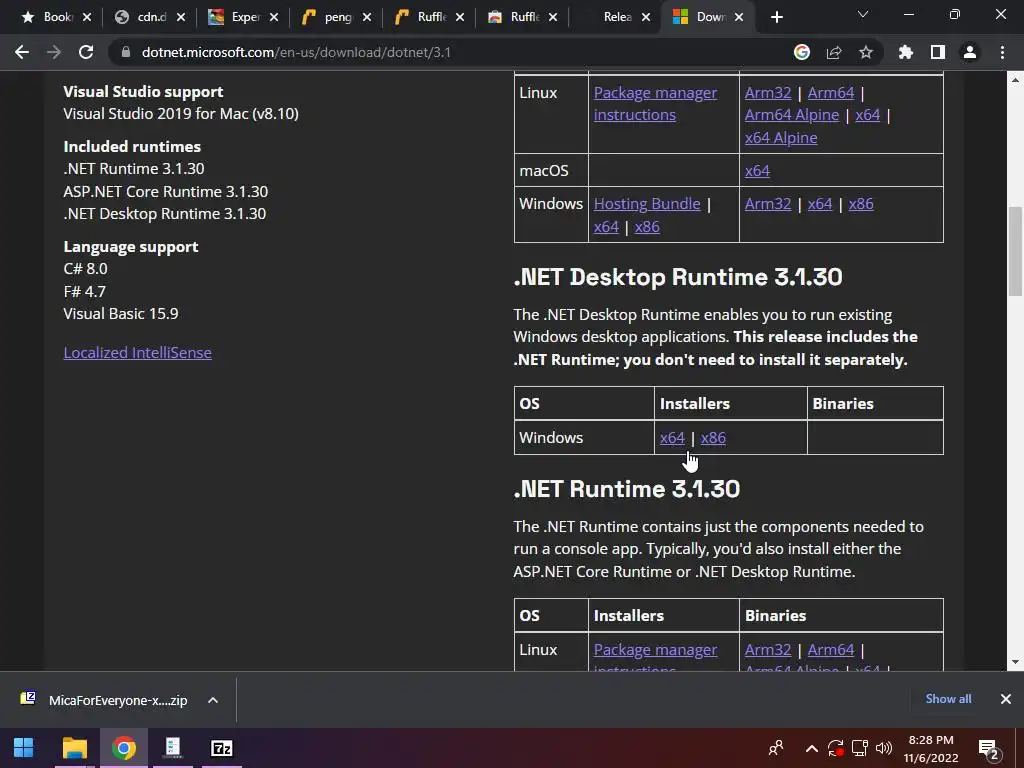Open the 7-Zip taskbar icon
1024x768 pixels.
tap(221, 748)
